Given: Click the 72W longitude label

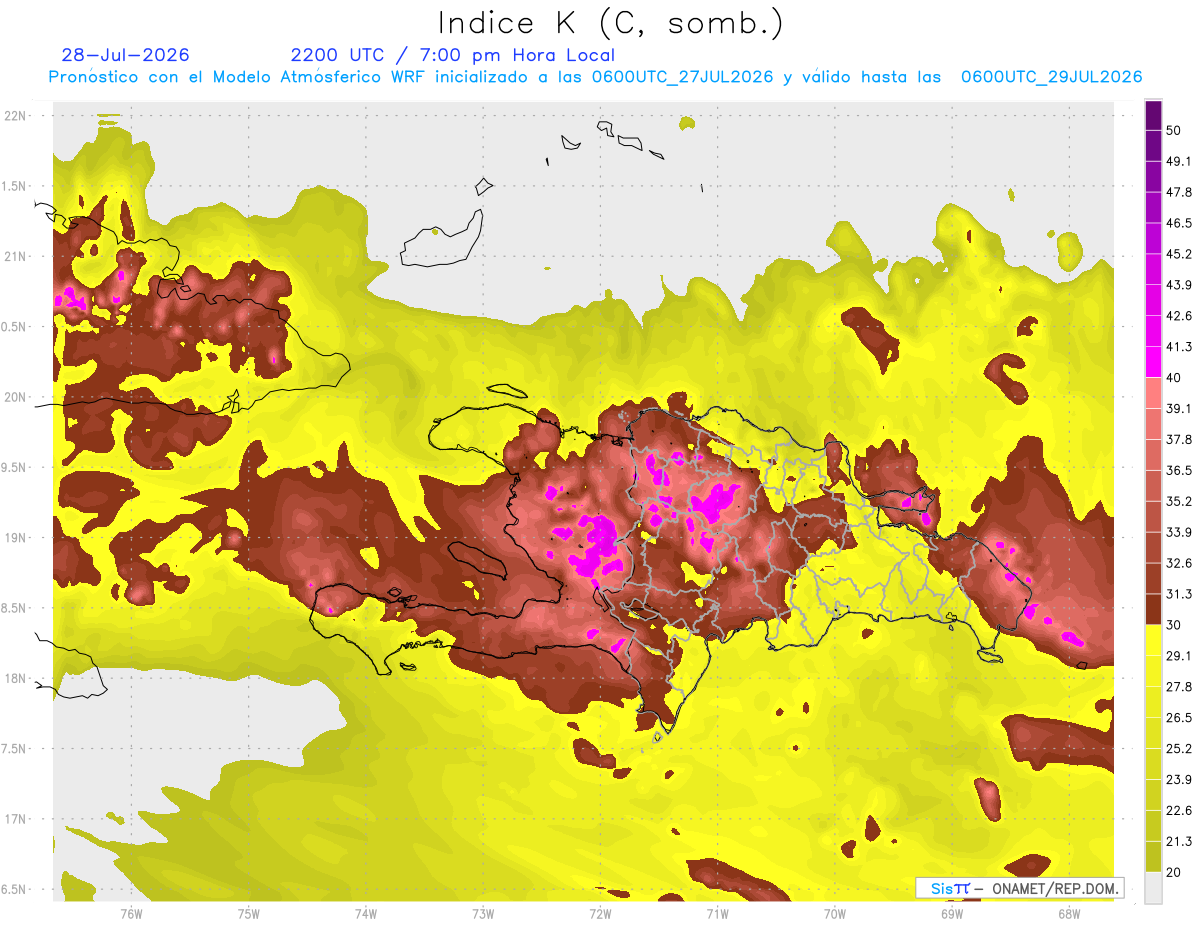Looking at the screenshot, I should (600, 914).
